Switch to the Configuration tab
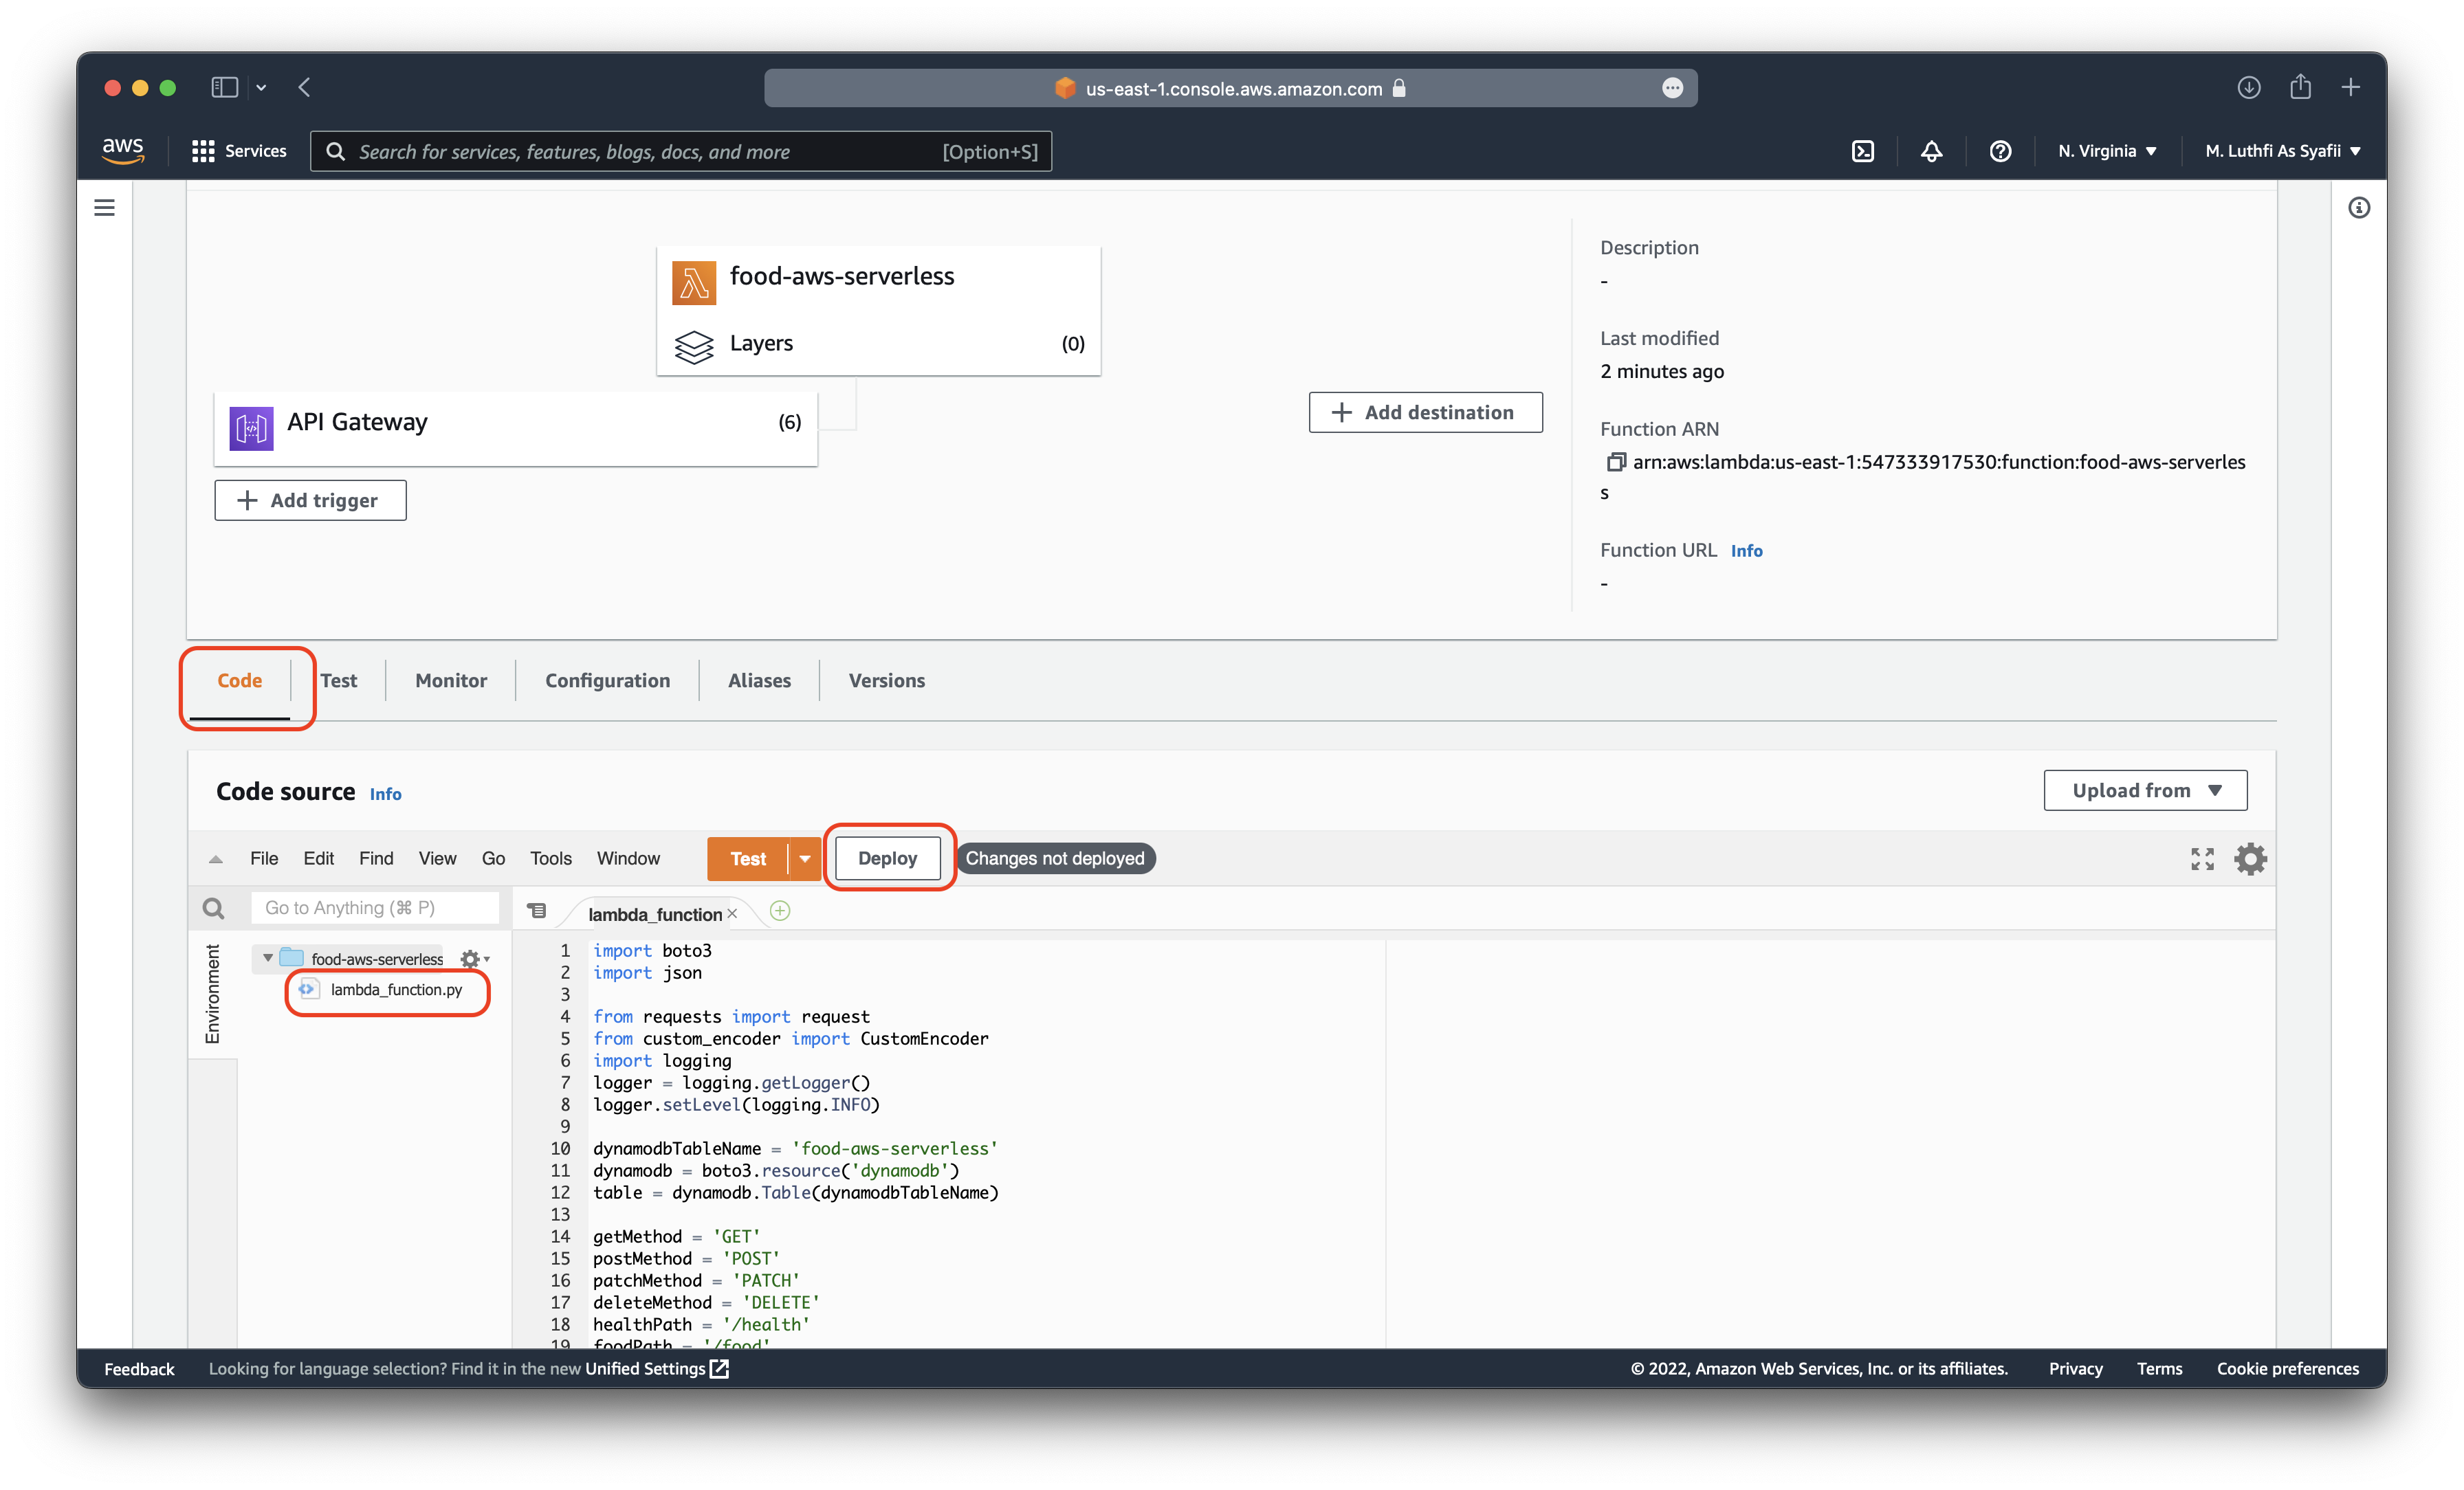 point(607,680)
